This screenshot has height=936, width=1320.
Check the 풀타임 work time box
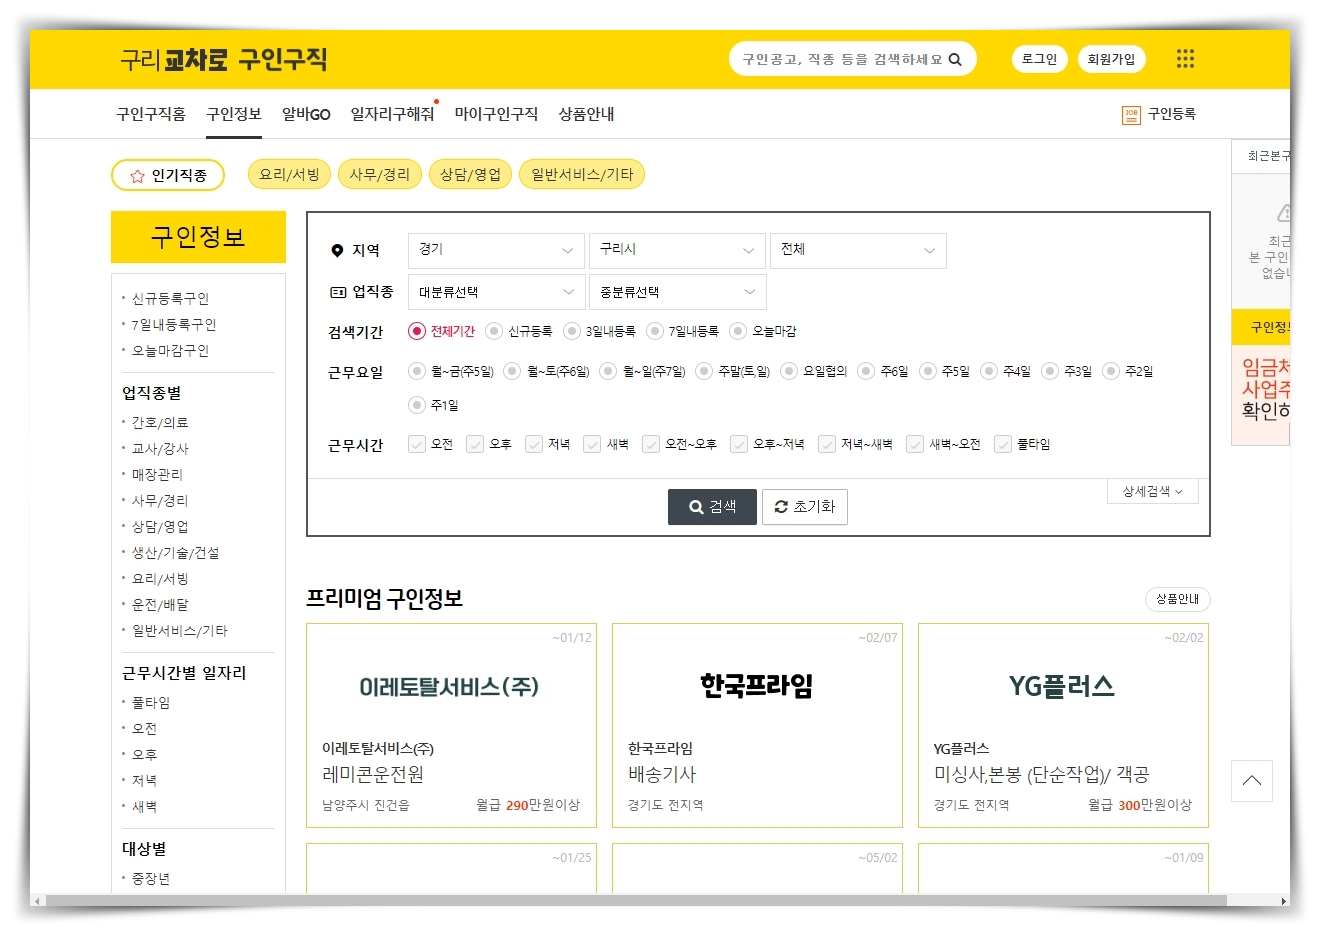point(1003,444)
